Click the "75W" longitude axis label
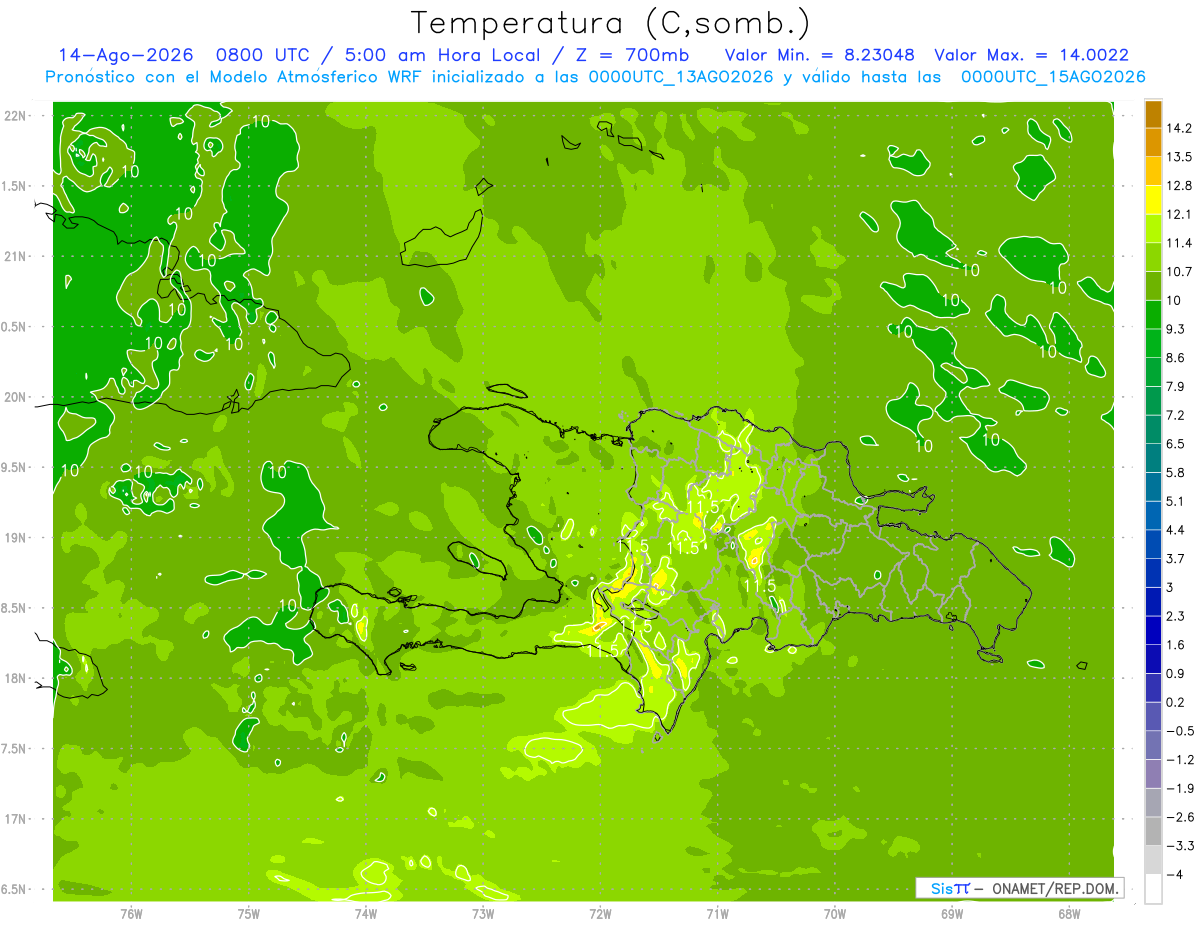1200x927 pixels. pos(249,913)
